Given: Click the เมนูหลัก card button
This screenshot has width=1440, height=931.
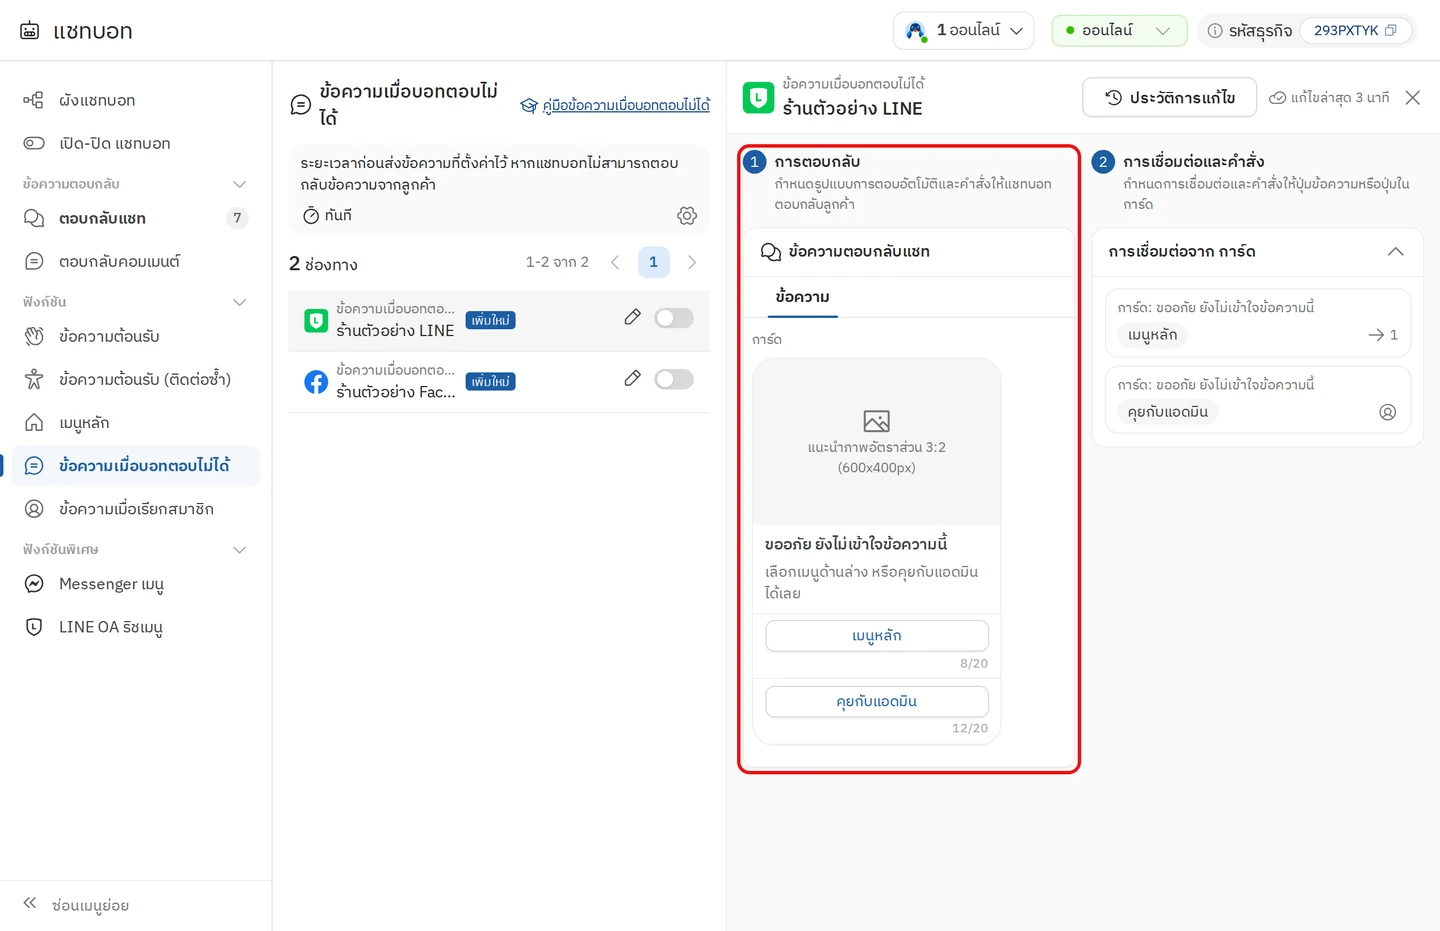Looking at the screenshot, I should tap(877, 636).
